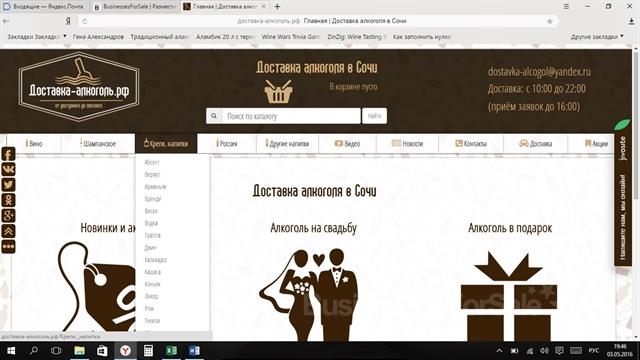Image resolution: width=640 pixels, height=360 pixels.
Task: Open the Вино menu category
Action: point(34,144)
